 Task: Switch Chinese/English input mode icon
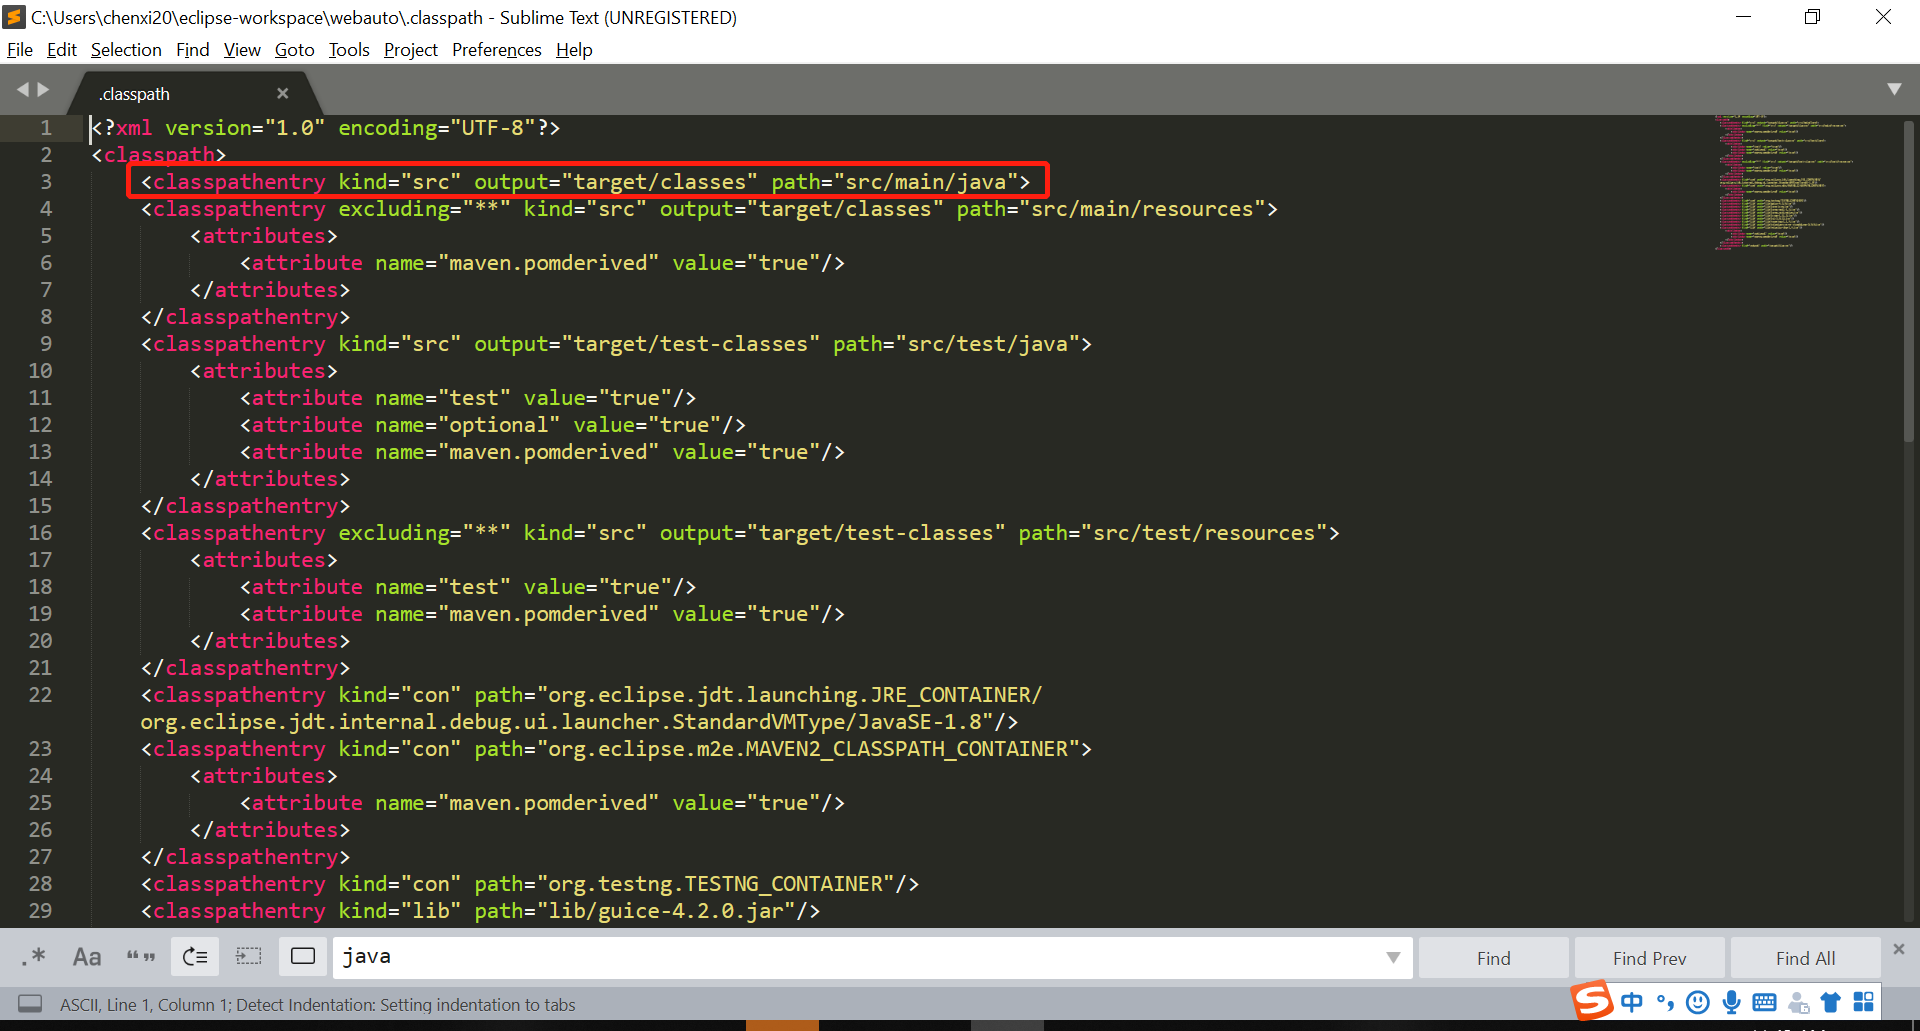1632,1002
